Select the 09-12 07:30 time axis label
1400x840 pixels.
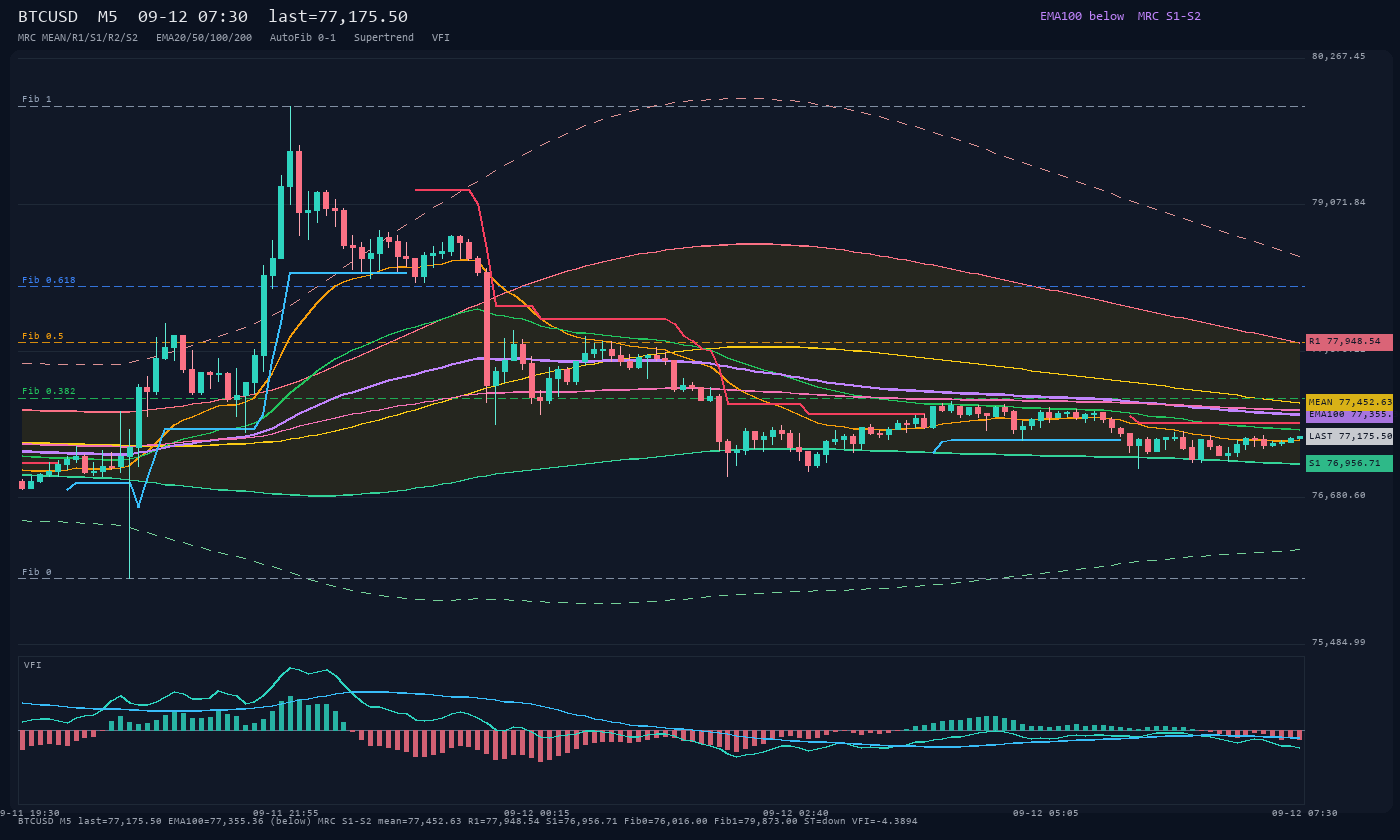[x=1304, y=813]
